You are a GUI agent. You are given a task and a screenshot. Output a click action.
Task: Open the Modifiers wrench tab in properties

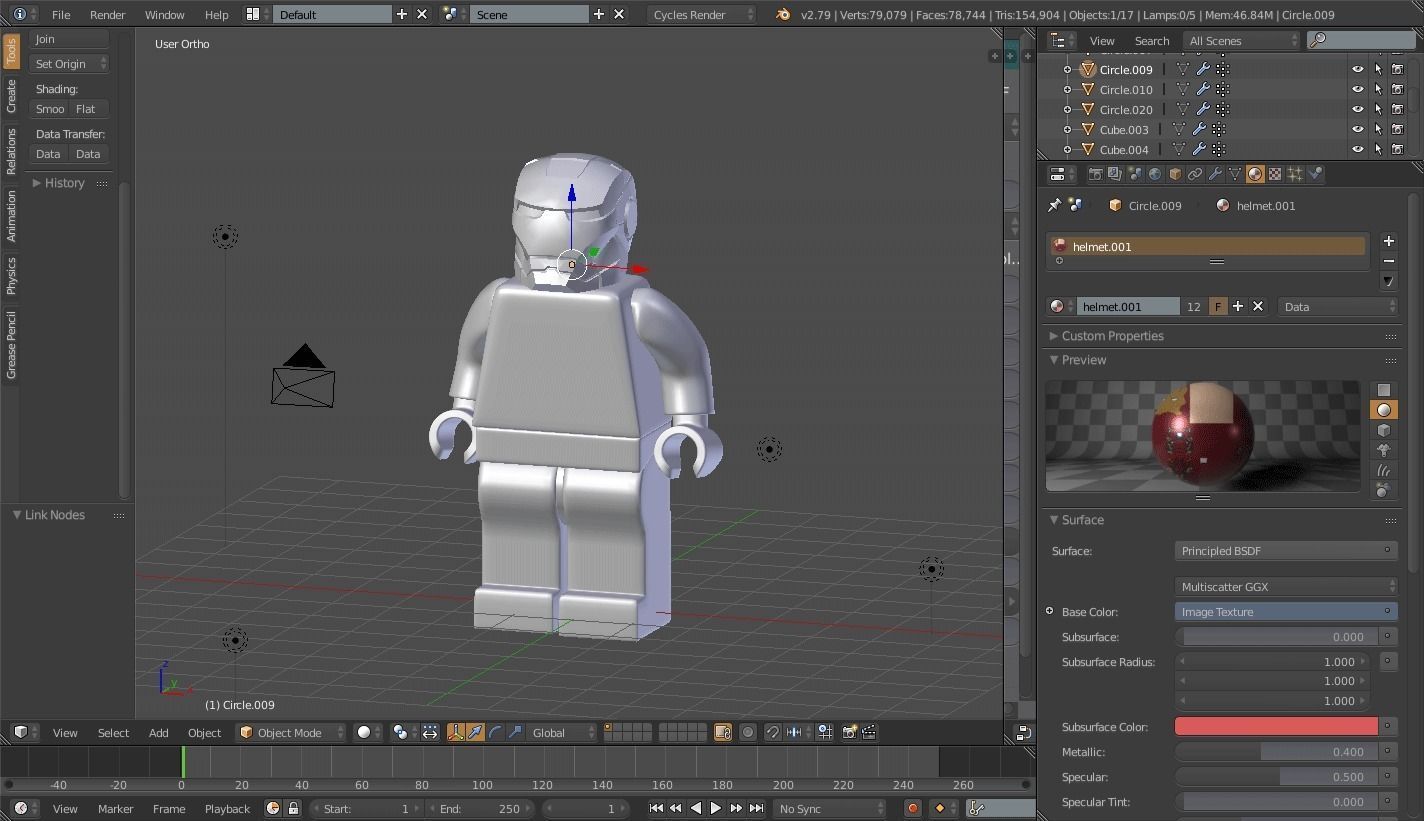tap(1214, 174)
